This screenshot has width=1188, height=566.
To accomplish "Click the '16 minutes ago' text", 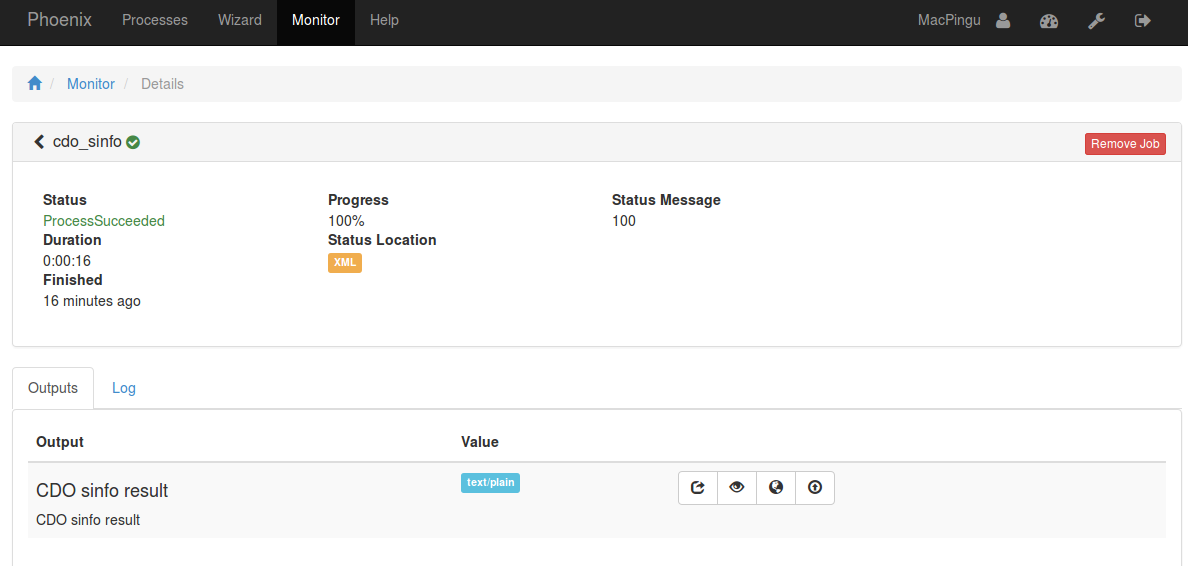I will click(x=92, y=301).
